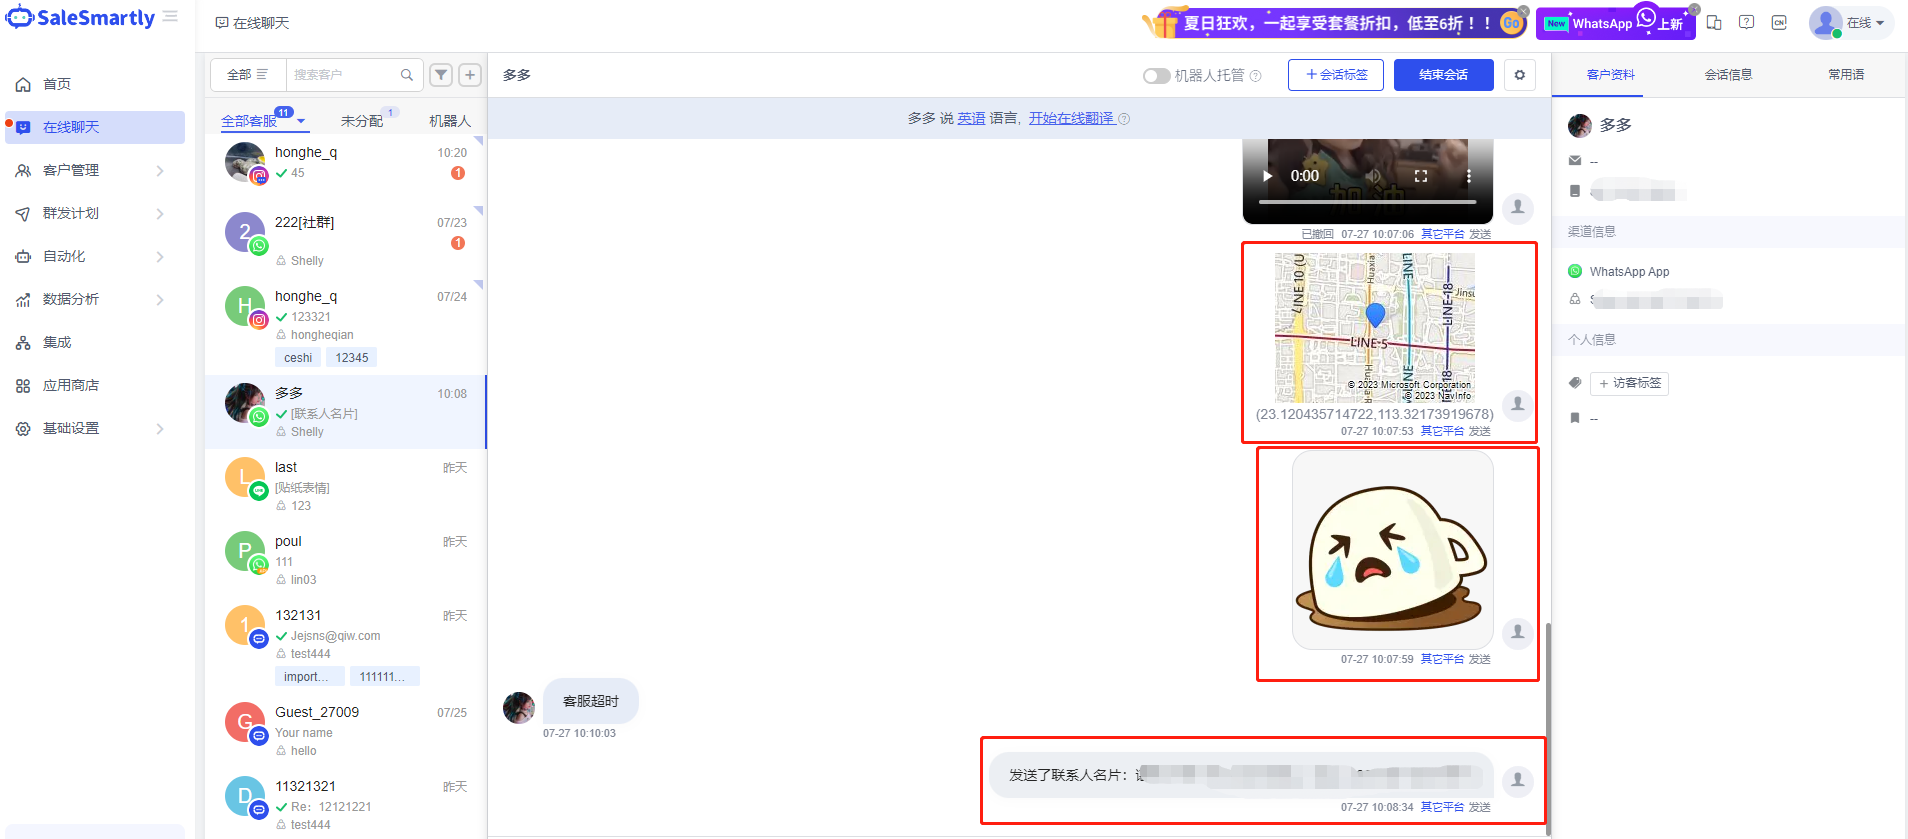Click the device switch icon in header
This screenshot has width=1908, height=839.
coord(1714,23)
